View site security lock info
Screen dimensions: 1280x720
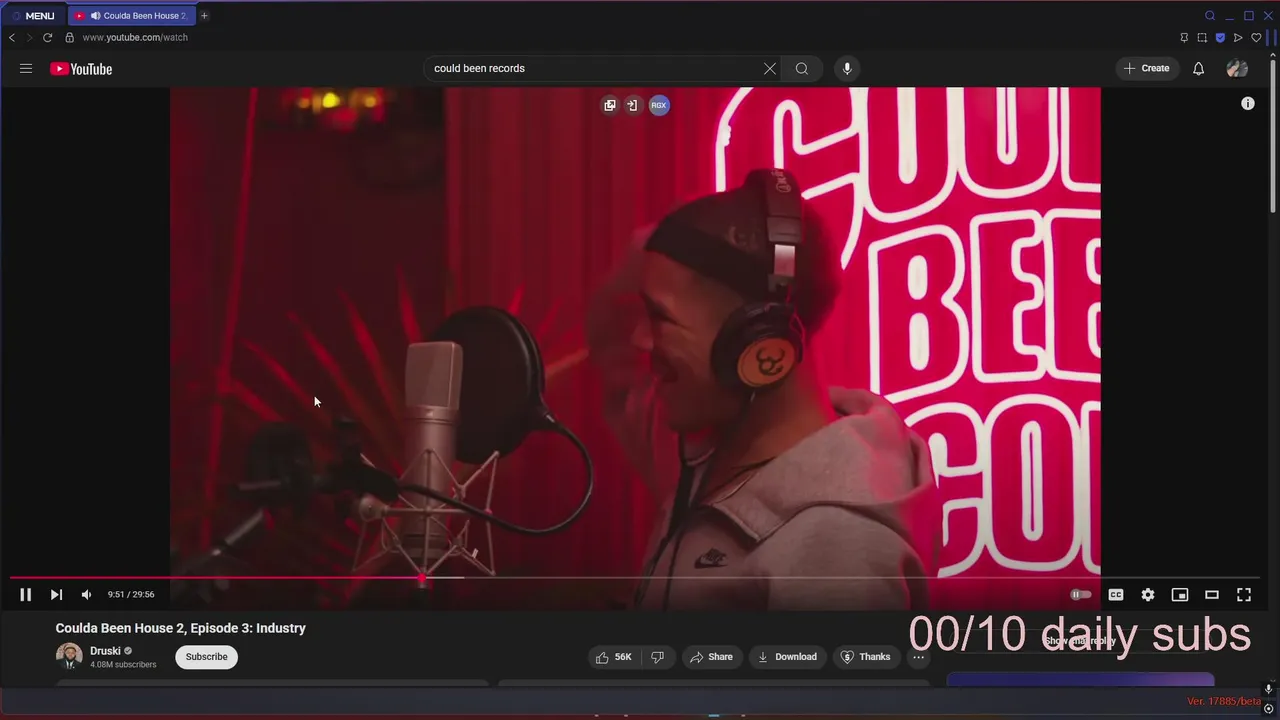[x=69, y=38]
